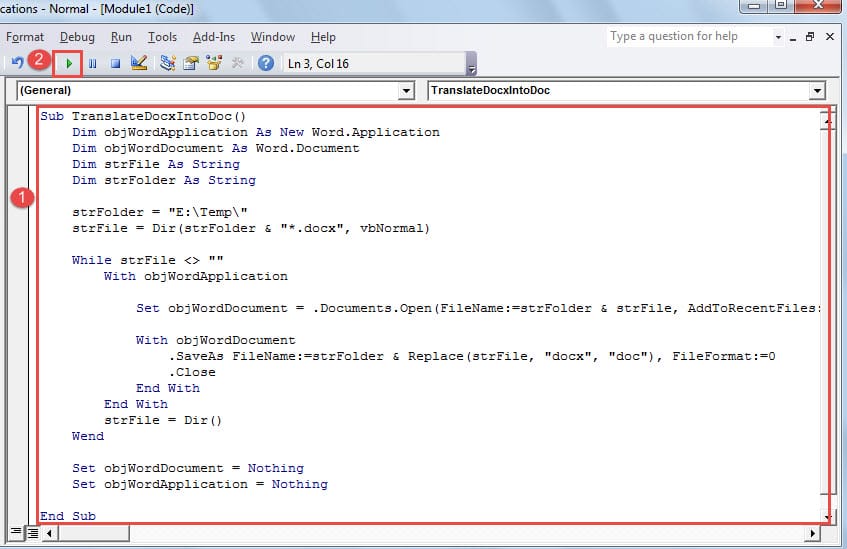Viewport: 847px width, 549px height.
Task: Toggle Design Mode icon in toolbar
Action: pyautogui.click(x=139, y=63)
